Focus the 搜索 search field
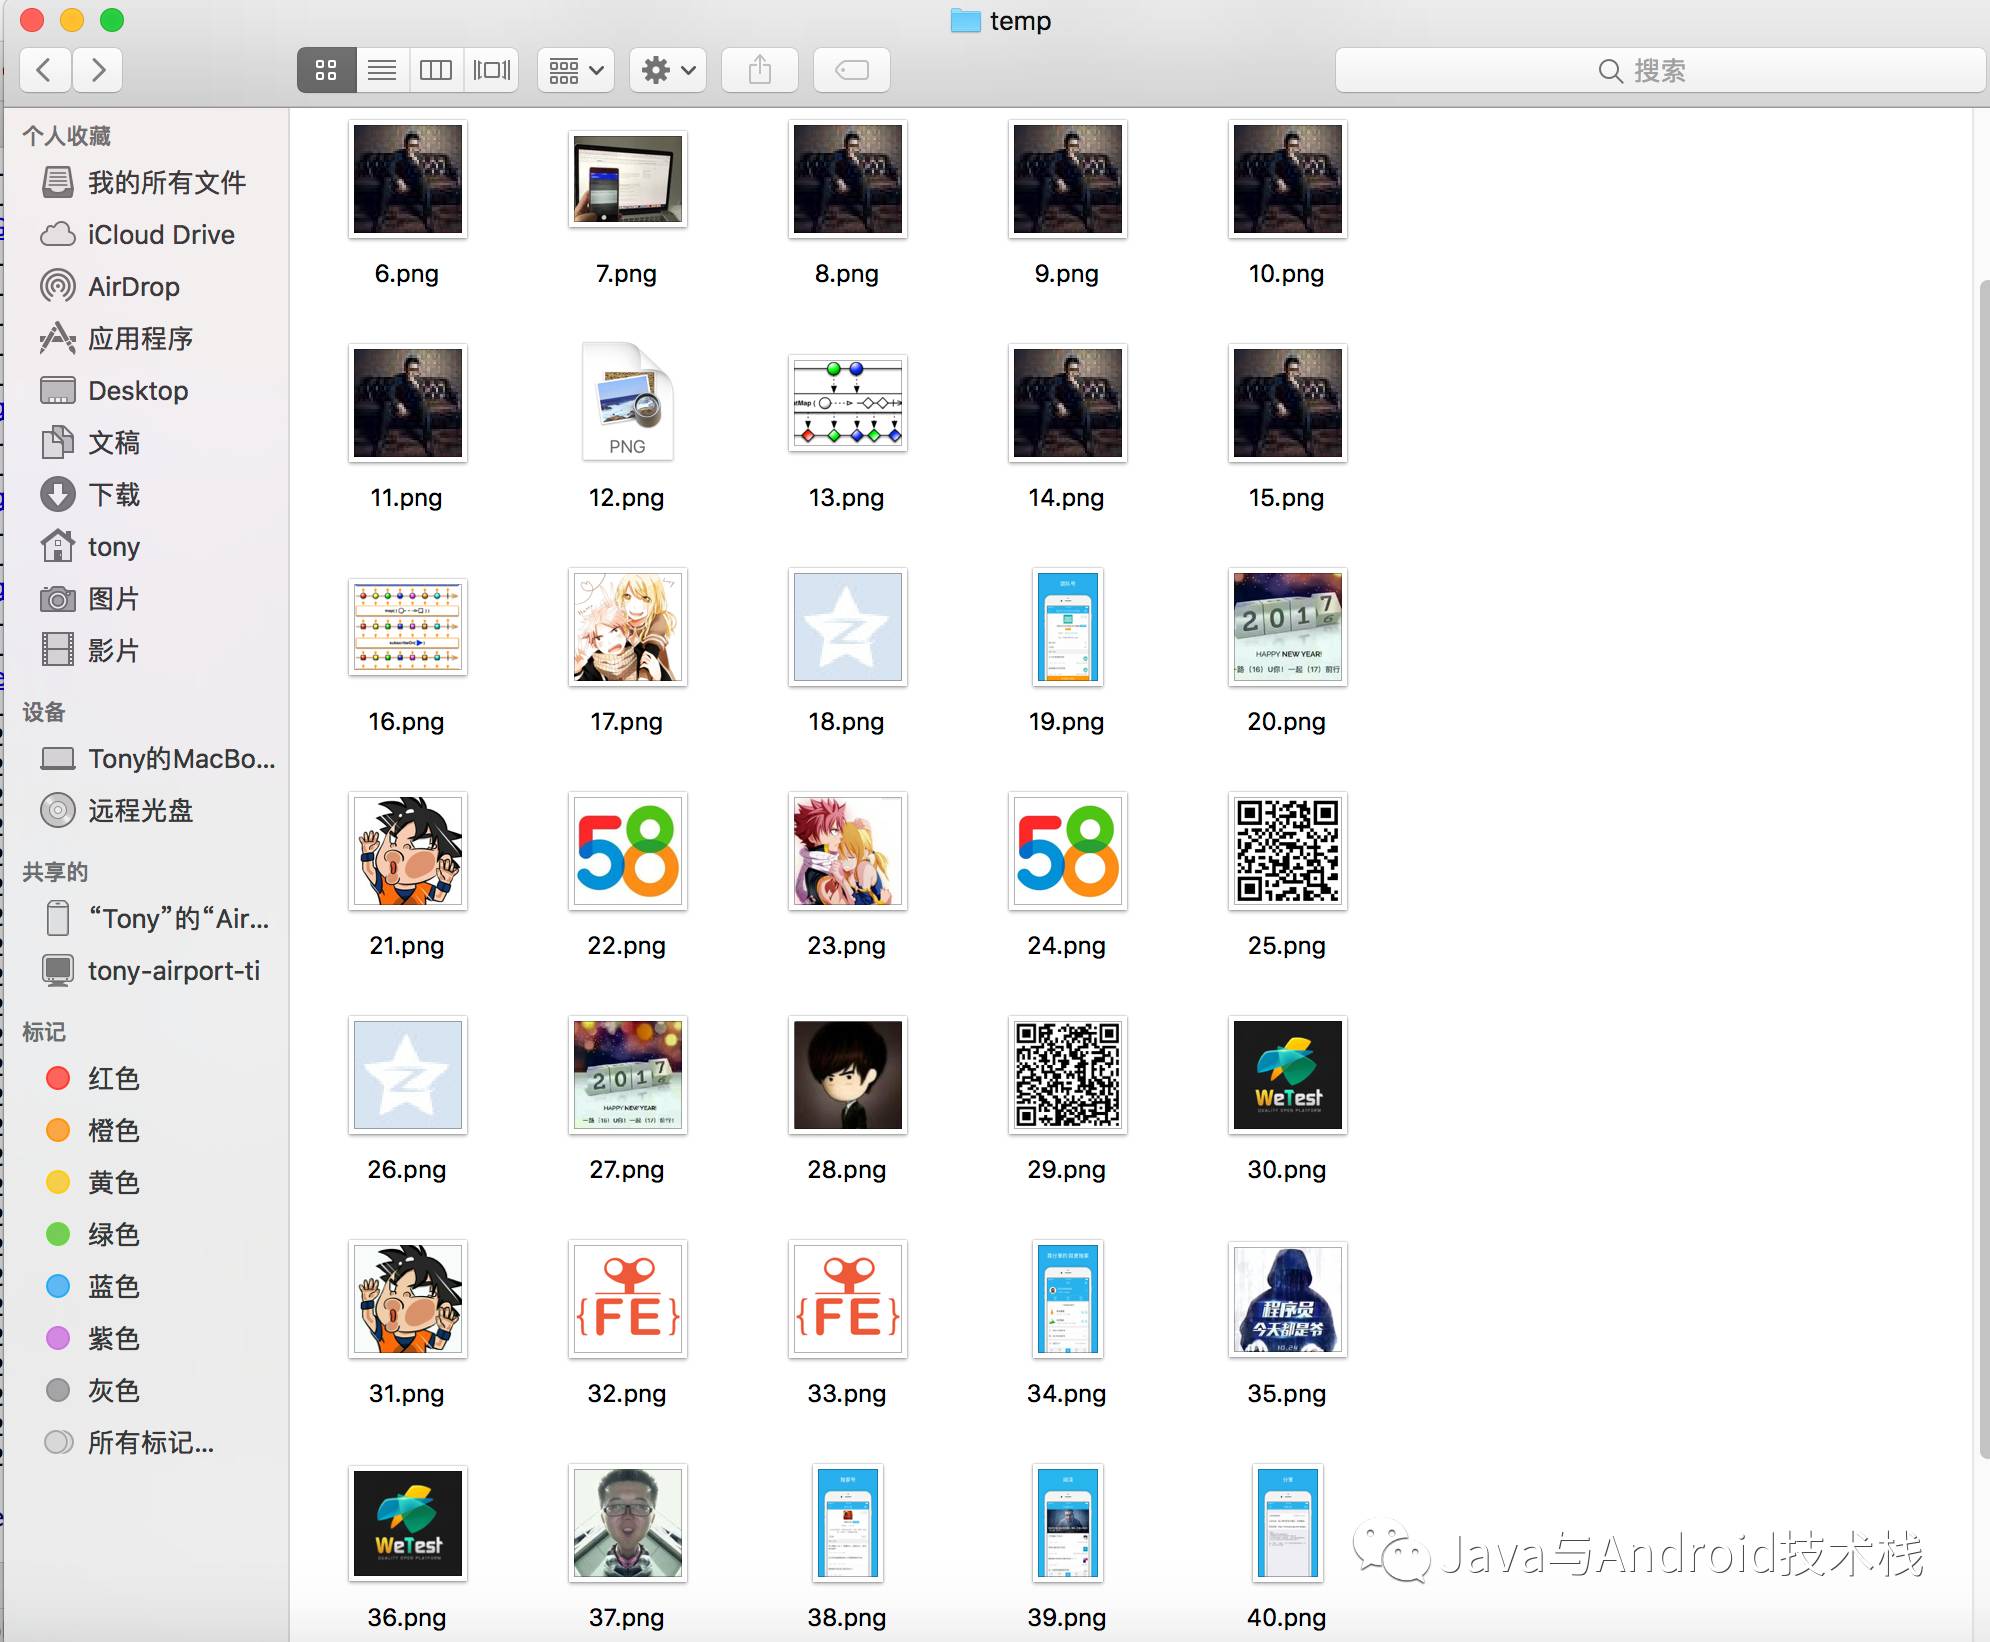Screen dimensions: 1990x1642 click(x=1660, y=70)
